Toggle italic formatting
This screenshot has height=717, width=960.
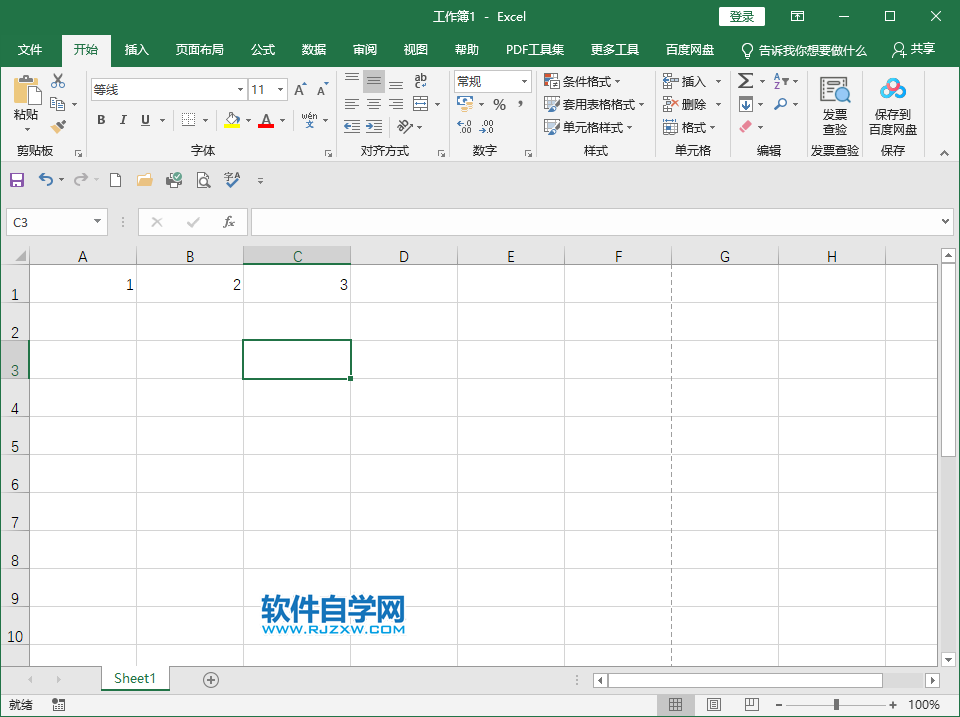123,119
